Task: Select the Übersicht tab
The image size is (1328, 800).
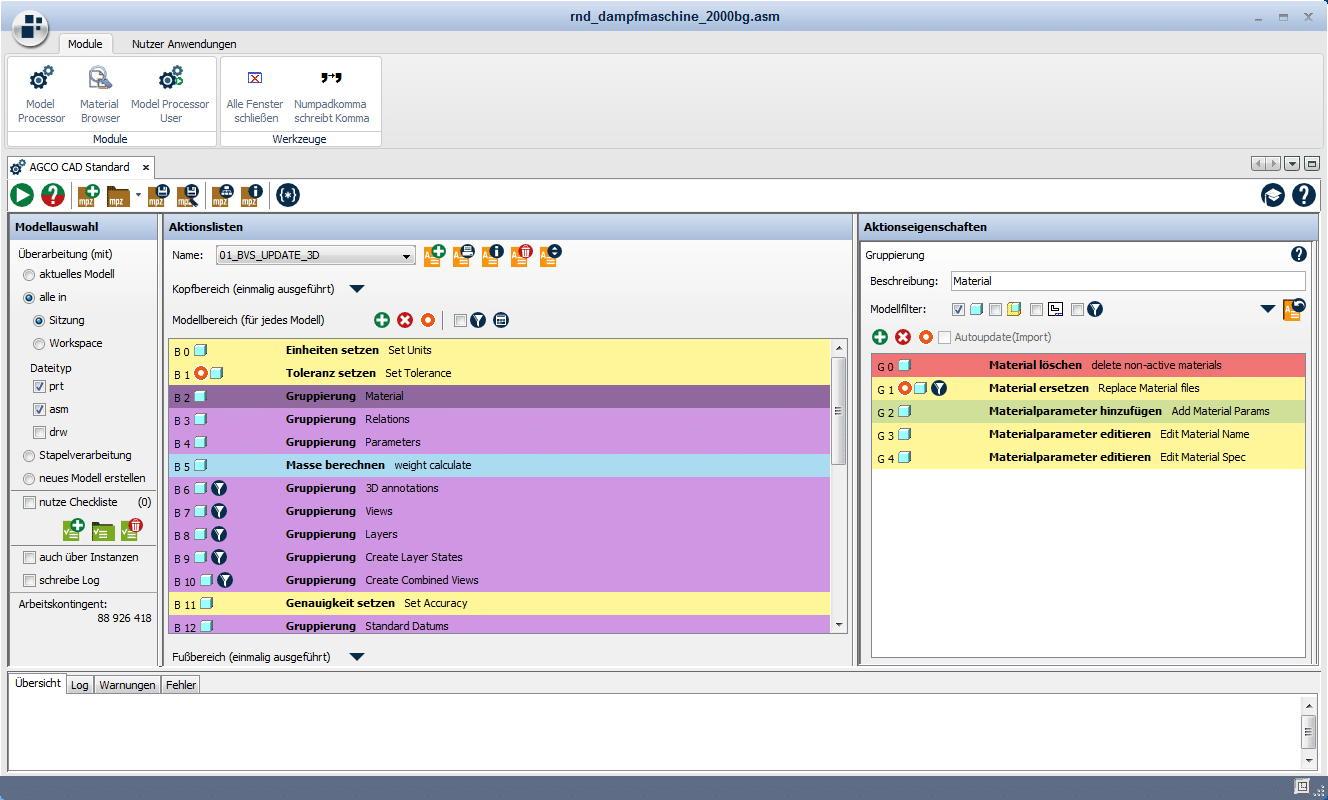Action: [x=37, y=684]
